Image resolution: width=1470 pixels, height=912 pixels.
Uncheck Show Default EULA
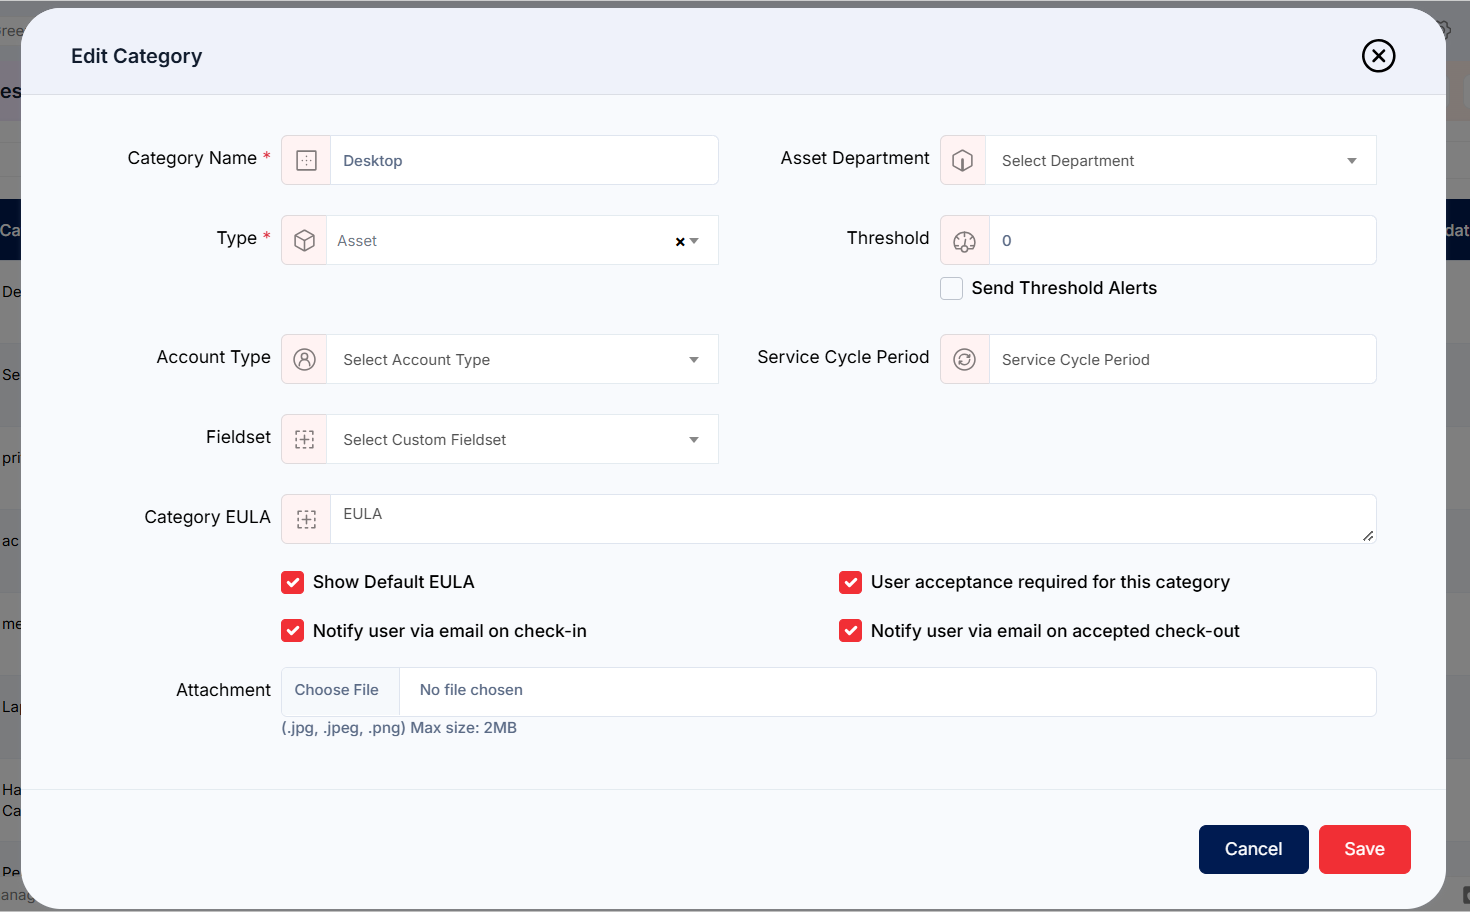(292, 582)
